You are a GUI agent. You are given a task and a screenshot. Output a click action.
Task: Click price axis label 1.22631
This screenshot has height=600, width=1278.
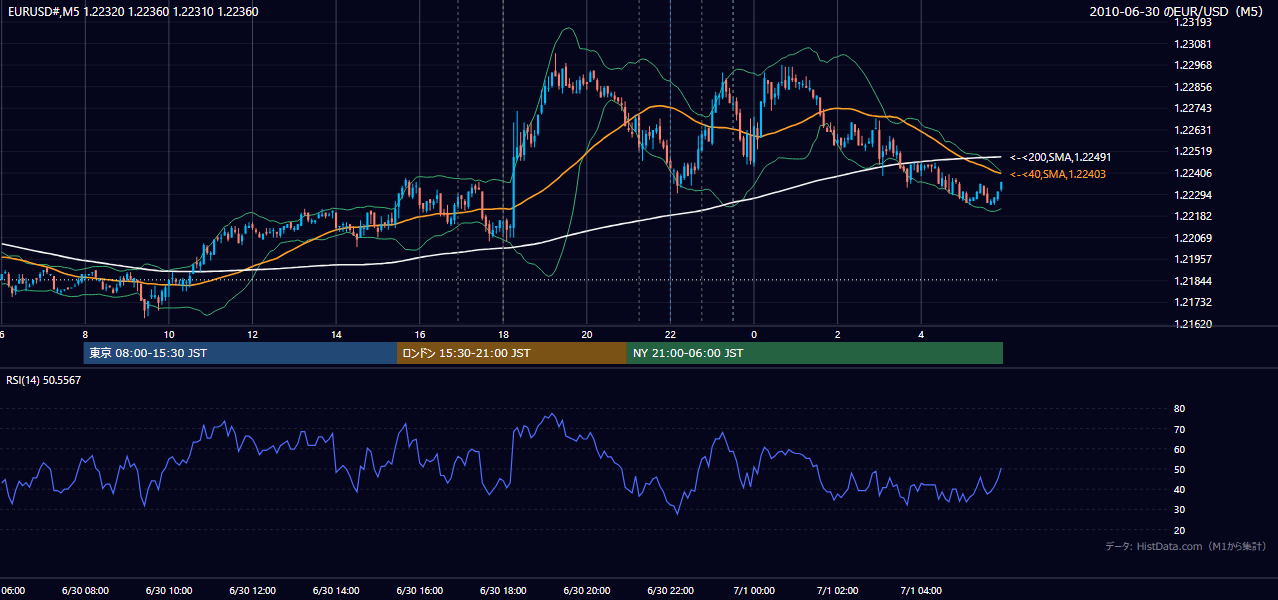click(x=1192, y=130)
